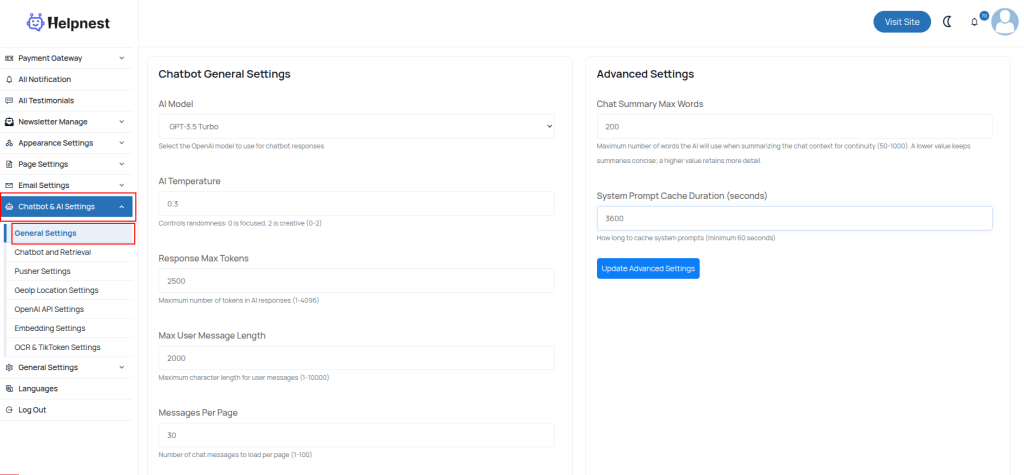Click the Newsletter Manage icon in sidebar

click(x=10, y=122)
